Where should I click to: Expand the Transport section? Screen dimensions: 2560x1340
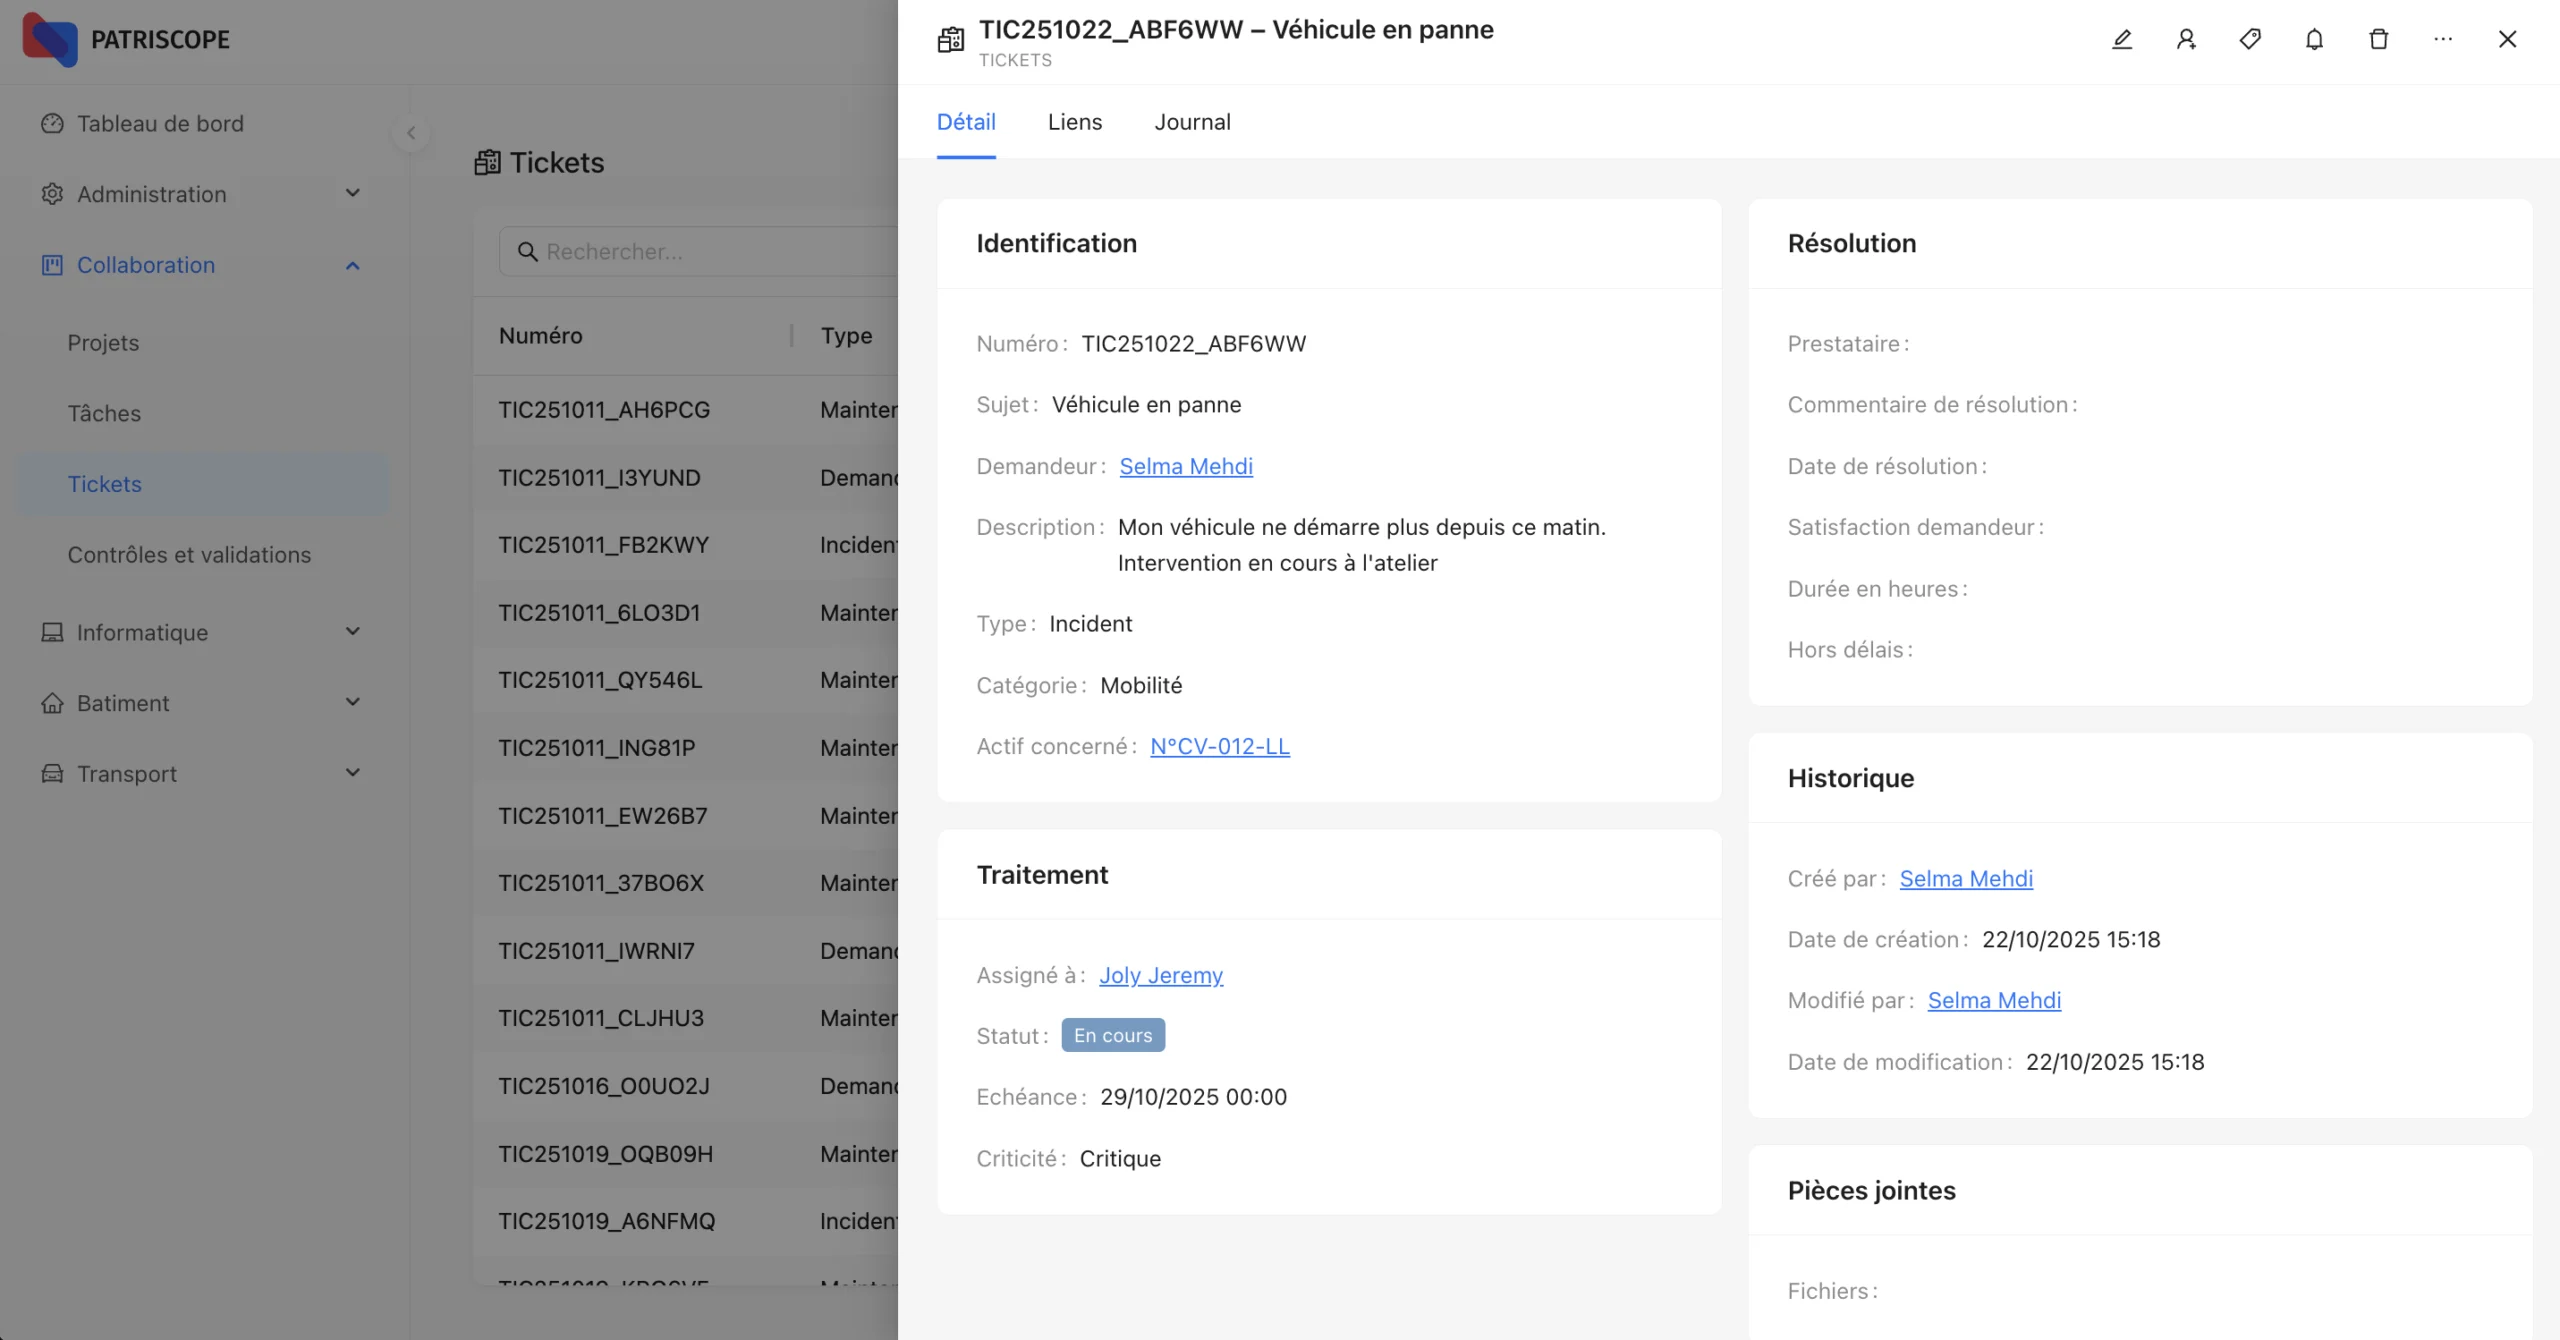[352, 772]
